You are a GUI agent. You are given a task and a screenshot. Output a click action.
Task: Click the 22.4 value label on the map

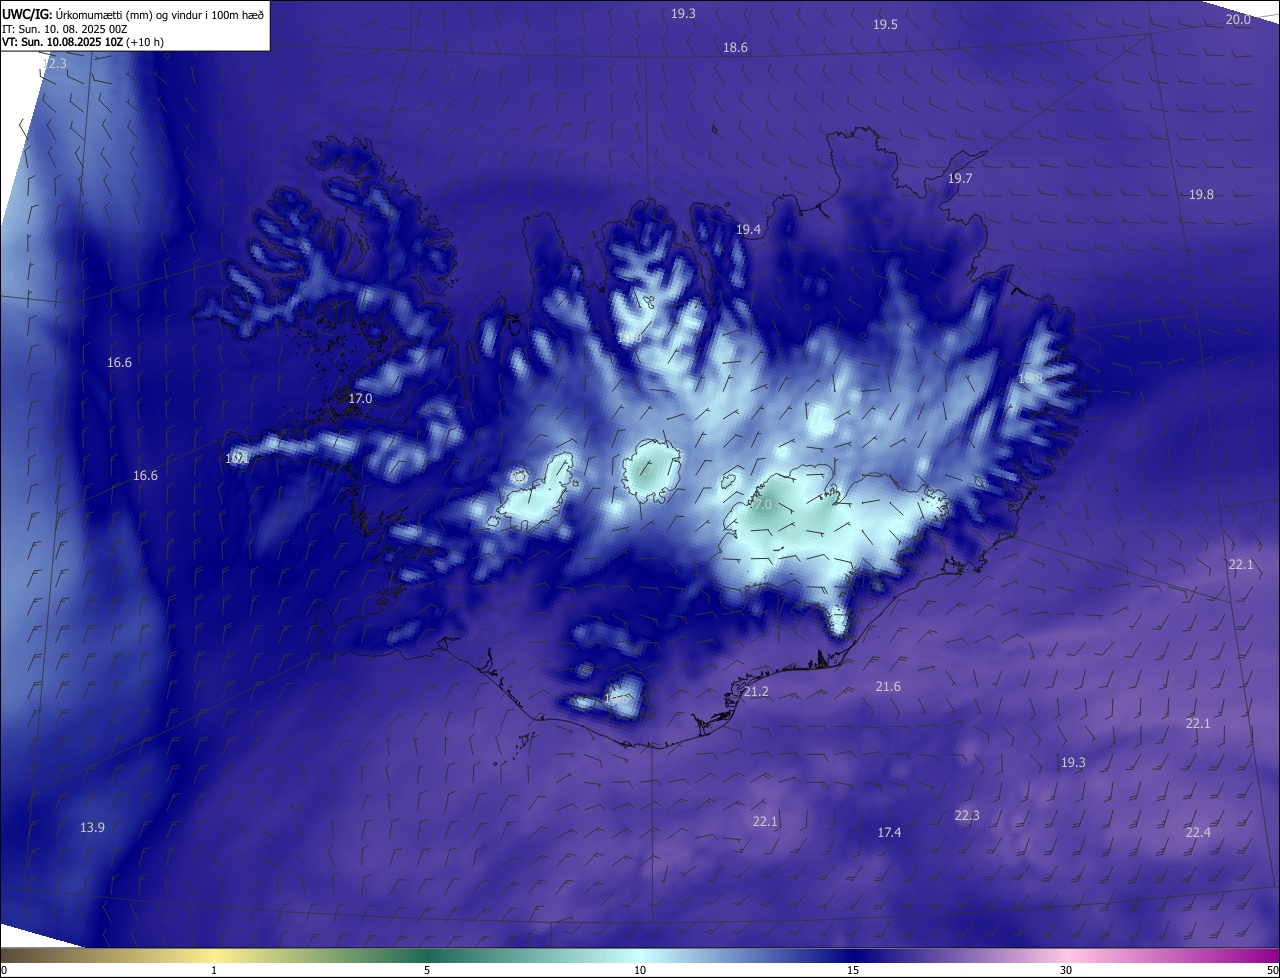pos(1198,833)
